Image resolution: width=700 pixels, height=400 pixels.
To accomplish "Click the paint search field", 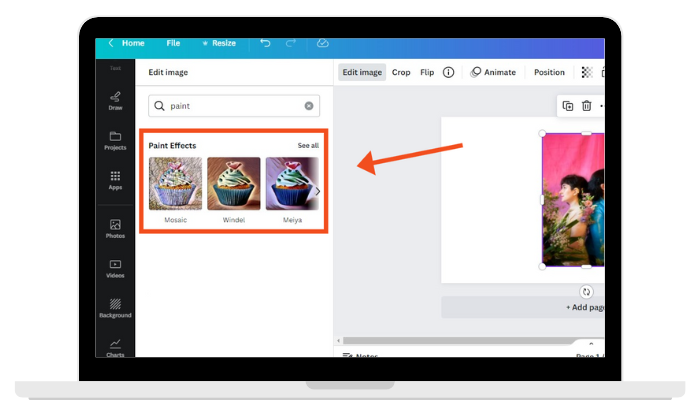I will [234, 106].
